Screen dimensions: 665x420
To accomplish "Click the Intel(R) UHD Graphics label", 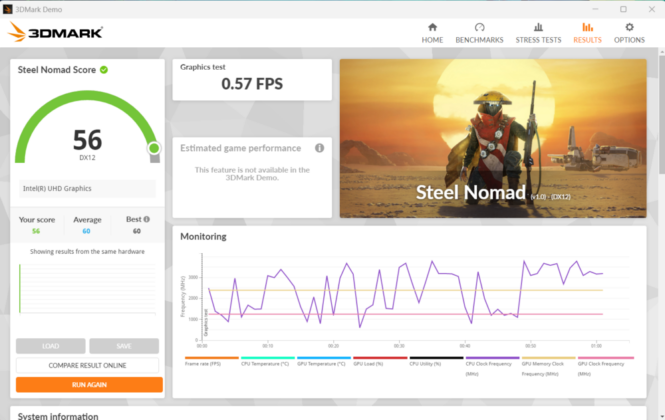I will (x=57, y=188).
